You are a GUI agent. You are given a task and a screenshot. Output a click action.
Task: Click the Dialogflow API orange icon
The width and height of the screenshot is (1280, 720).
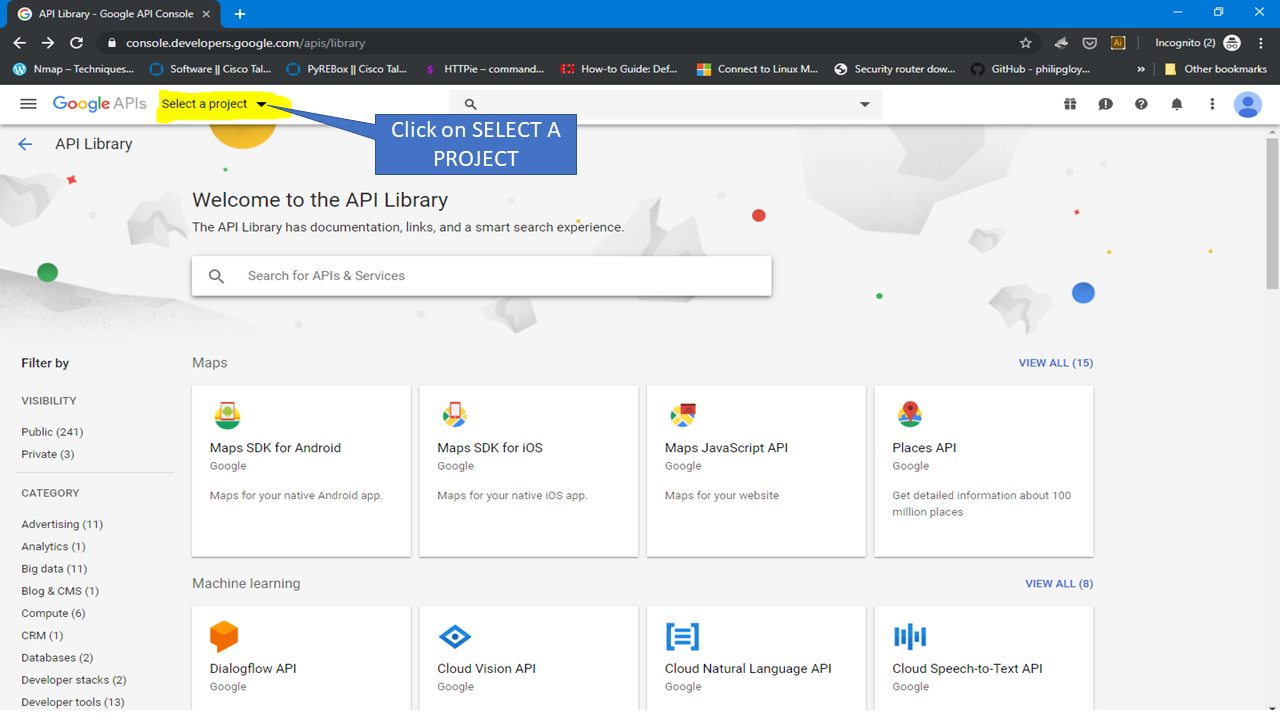(x=224, y=636)
